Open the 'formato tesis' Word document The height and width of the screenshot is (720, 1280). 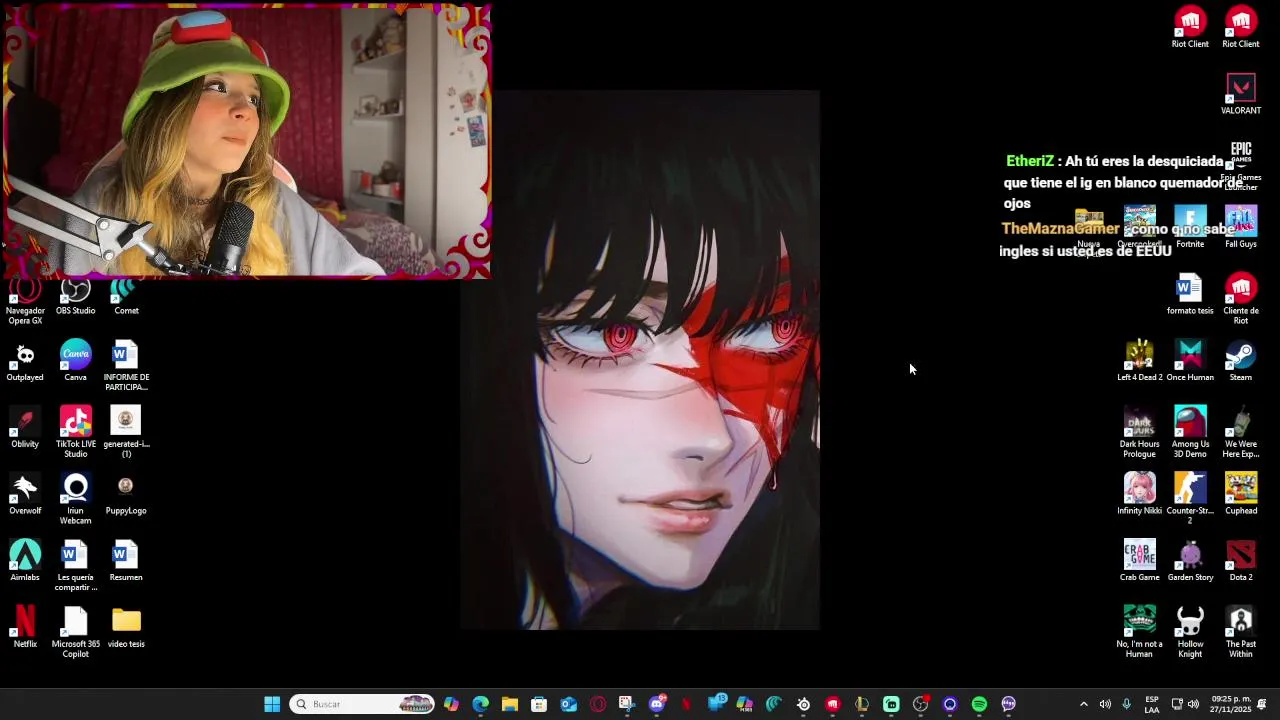pyautogui.click(x=1189, y=294)
